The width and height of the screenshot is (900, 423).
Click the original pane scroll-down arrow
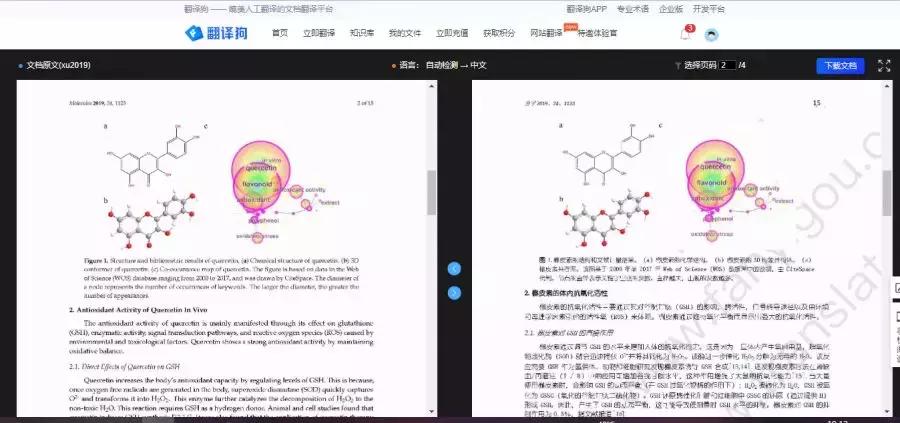[432, 412]
